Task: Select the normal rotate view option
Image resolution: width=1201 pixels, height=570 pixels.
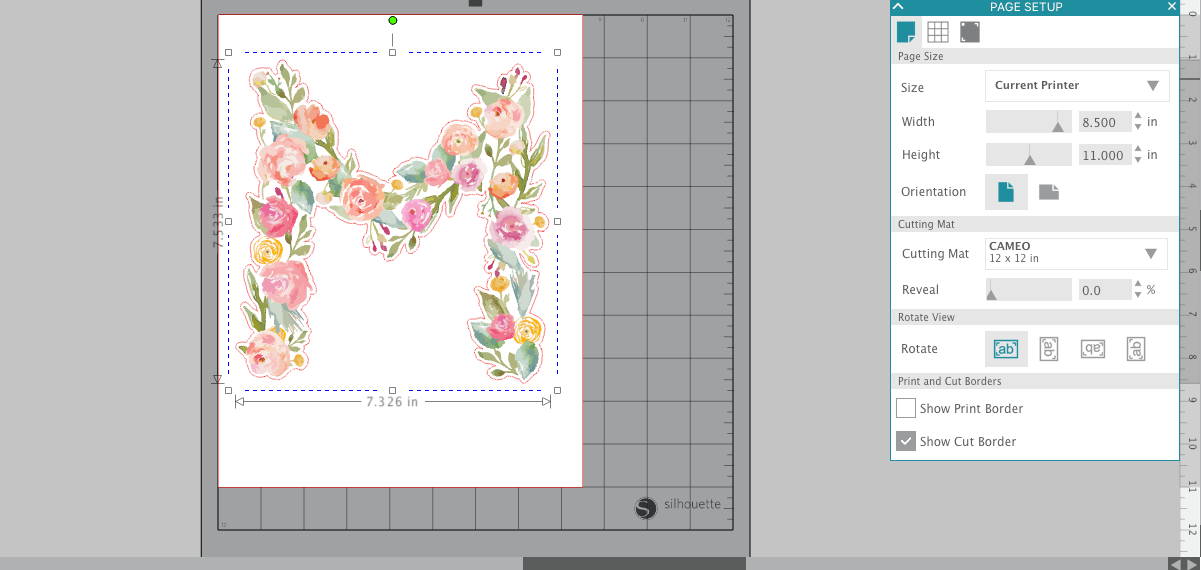Action: [1006, 349]
